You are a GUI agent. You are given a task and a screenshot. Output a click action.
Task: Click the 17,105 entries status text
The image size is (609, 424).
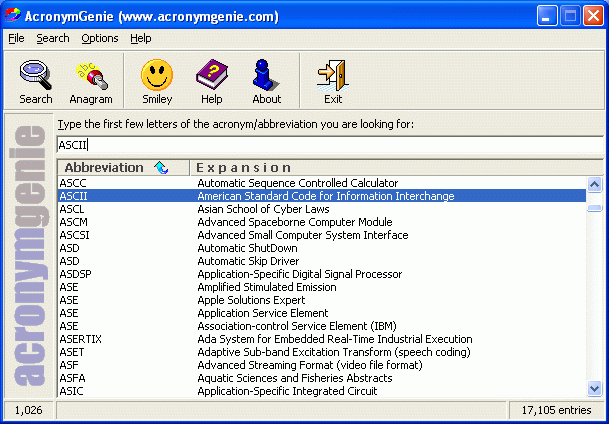(557, 410)
